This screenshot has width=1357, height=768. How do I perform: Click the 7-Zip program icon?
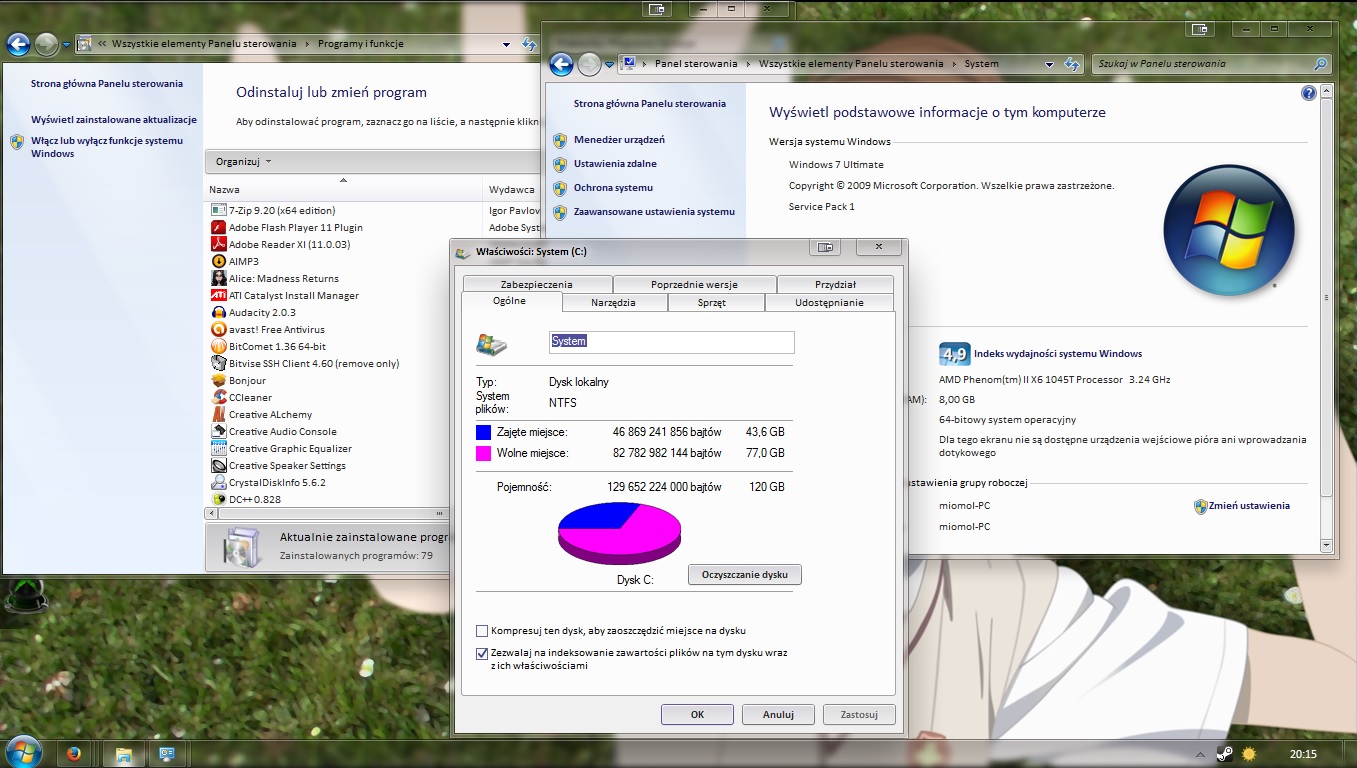pos(218,210)
